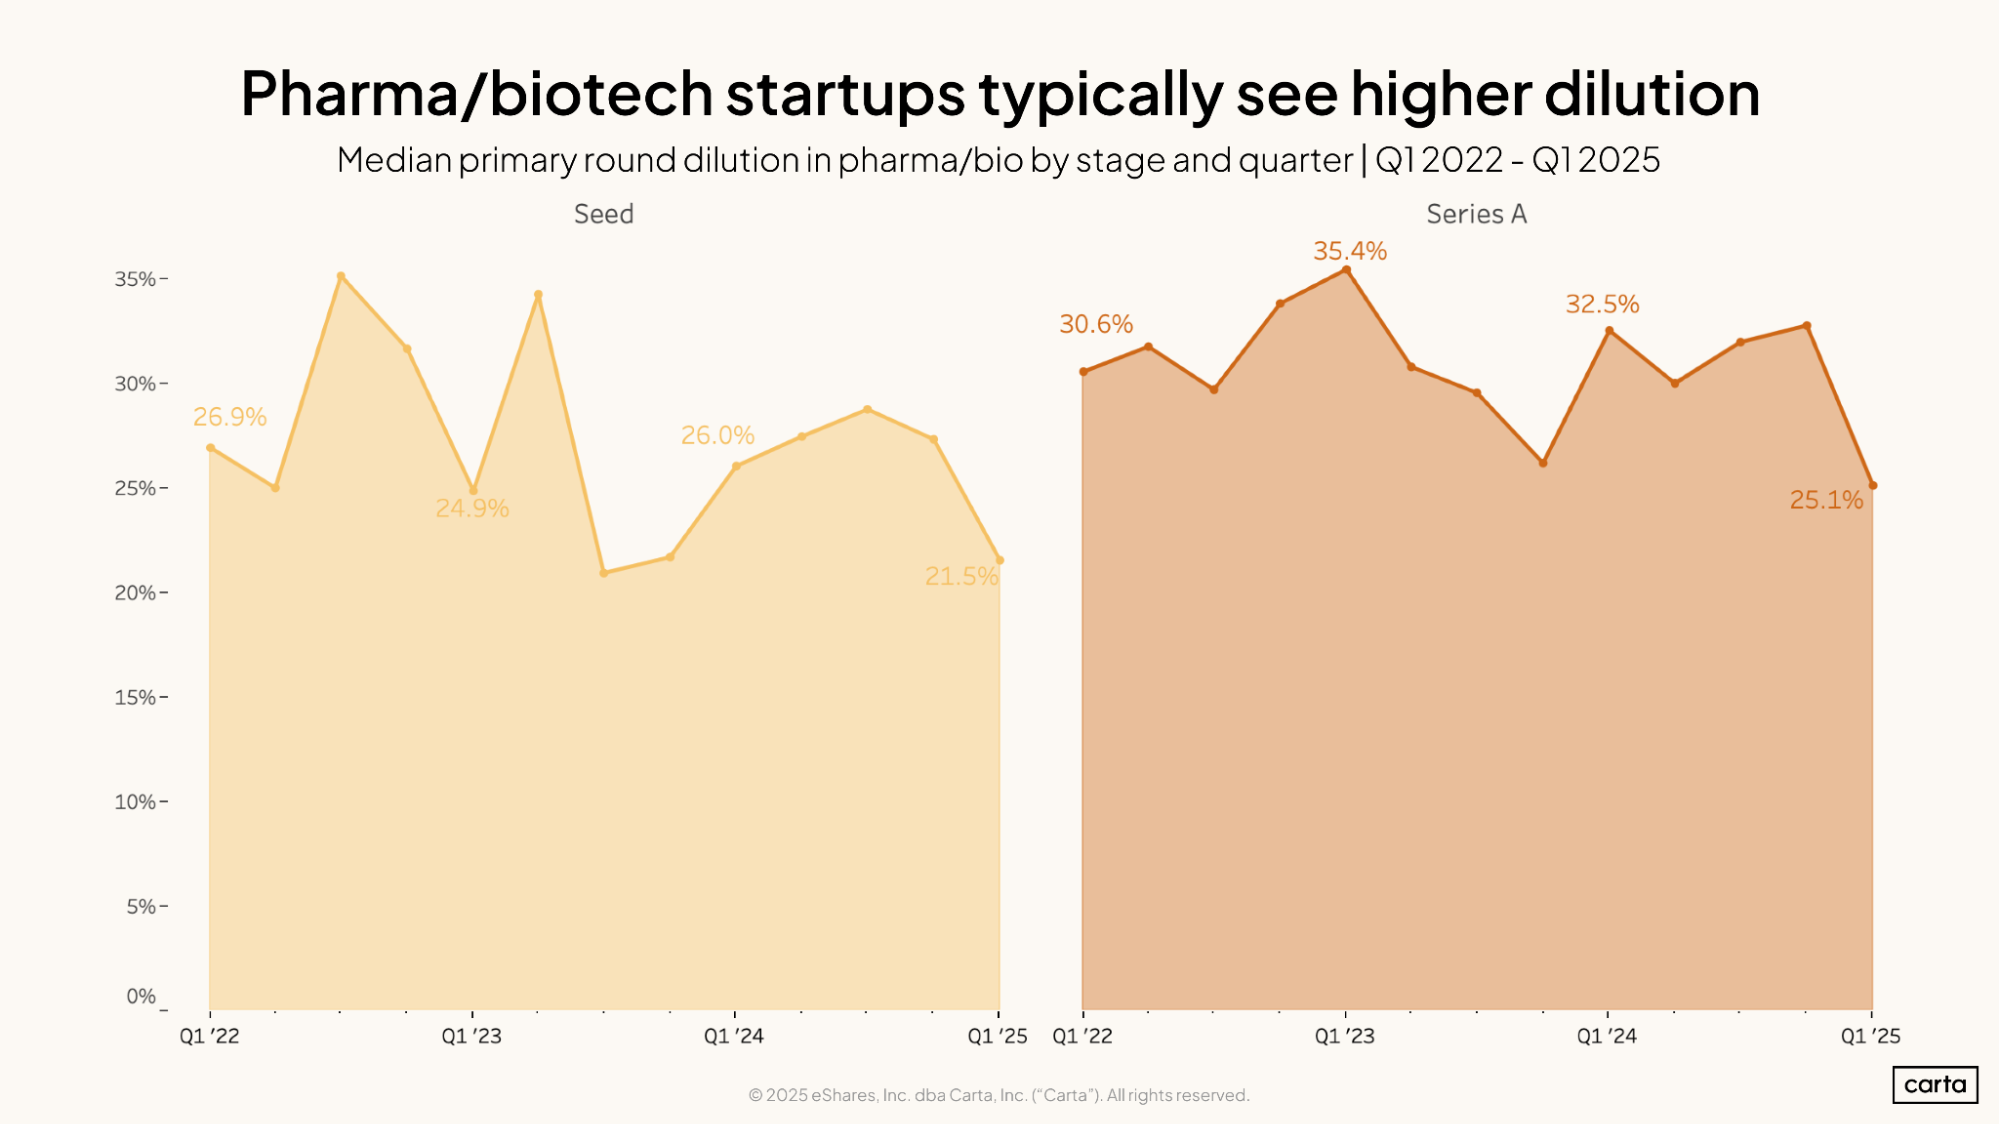
Task: Select the 26.9% Seed data label
Action: coord(230,417)
